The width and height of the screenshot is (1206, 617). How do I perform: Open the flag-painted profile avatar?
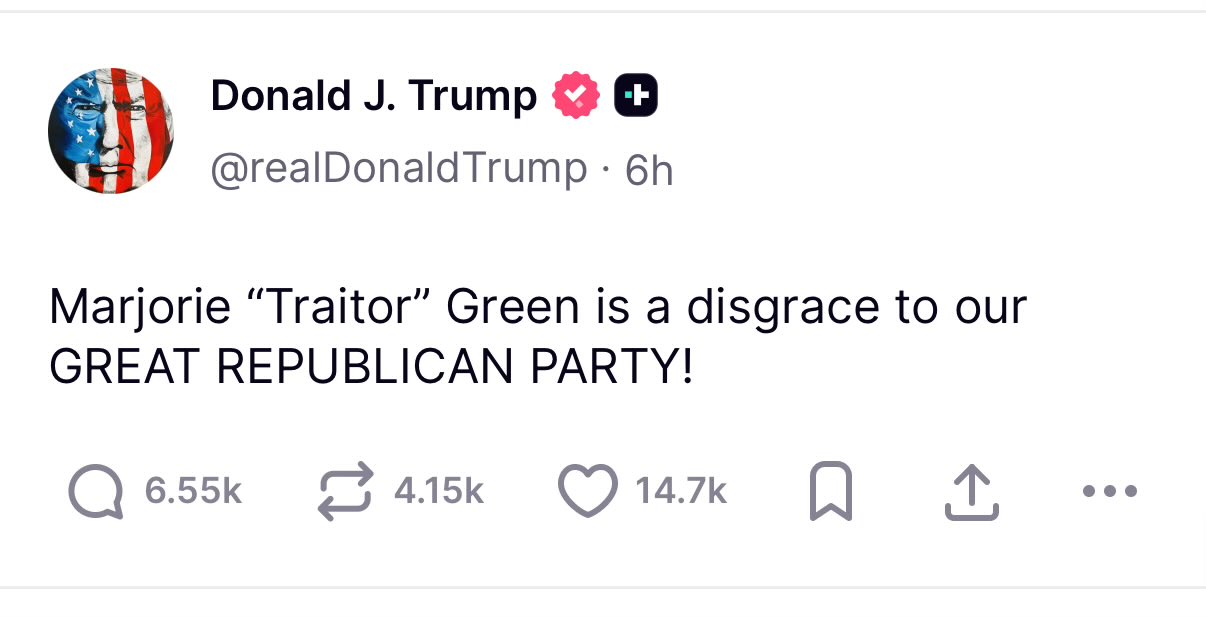click(111, 131)
